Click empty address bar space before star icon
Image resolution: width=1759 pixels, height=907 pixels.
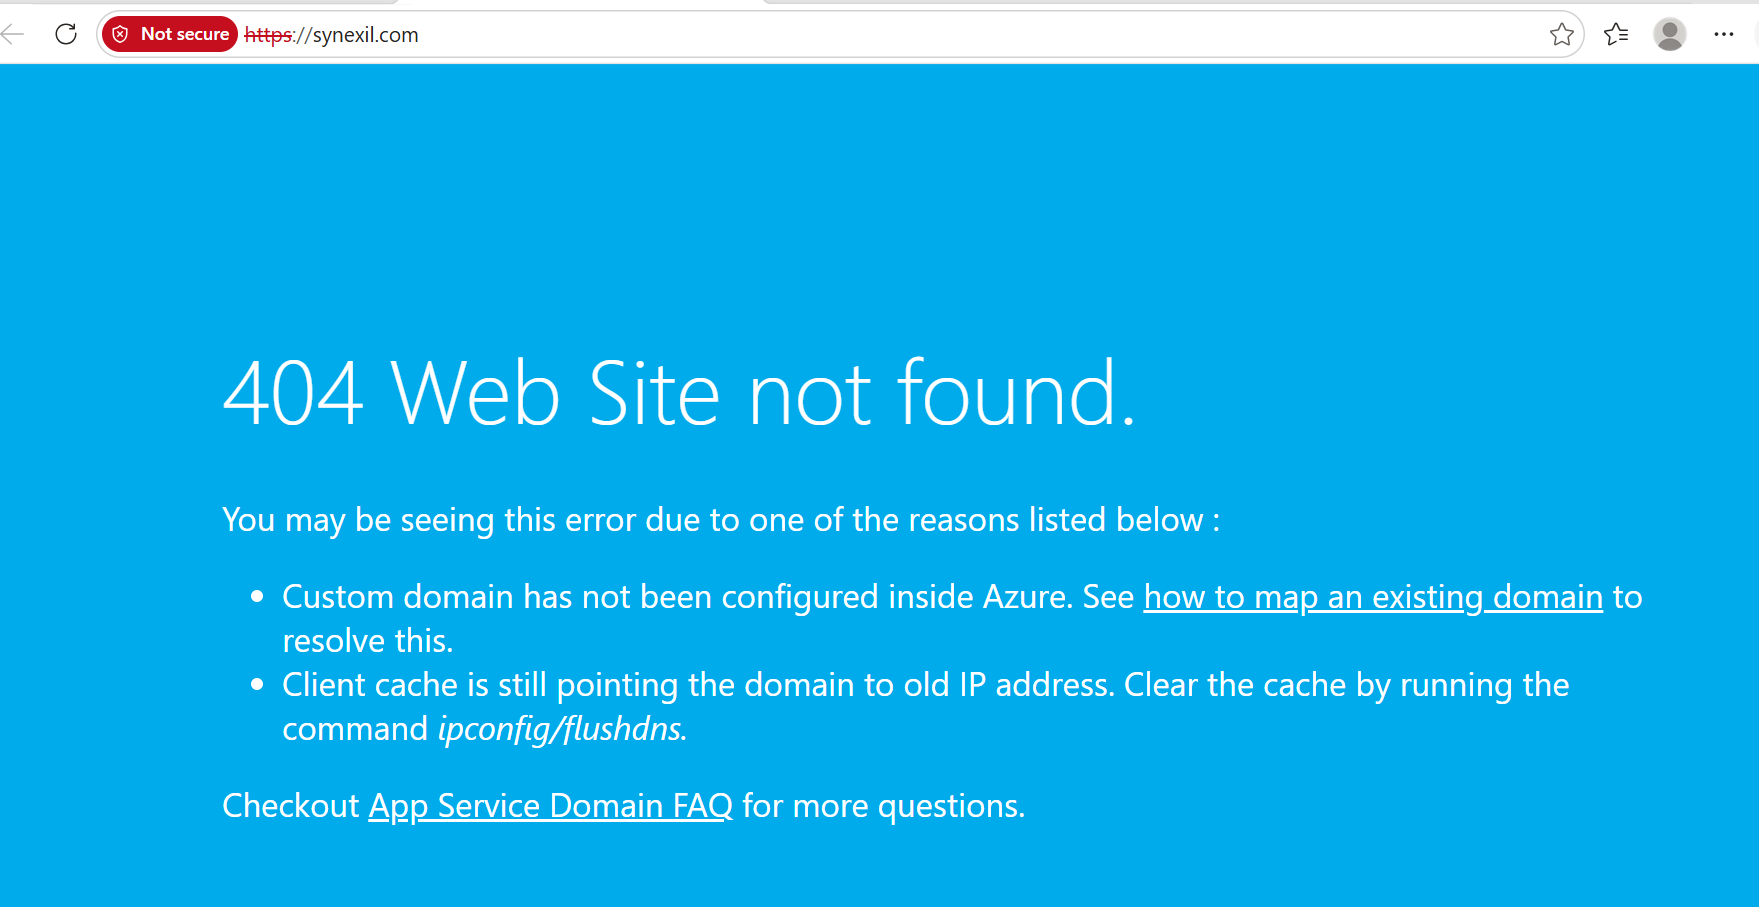(980, 35)
